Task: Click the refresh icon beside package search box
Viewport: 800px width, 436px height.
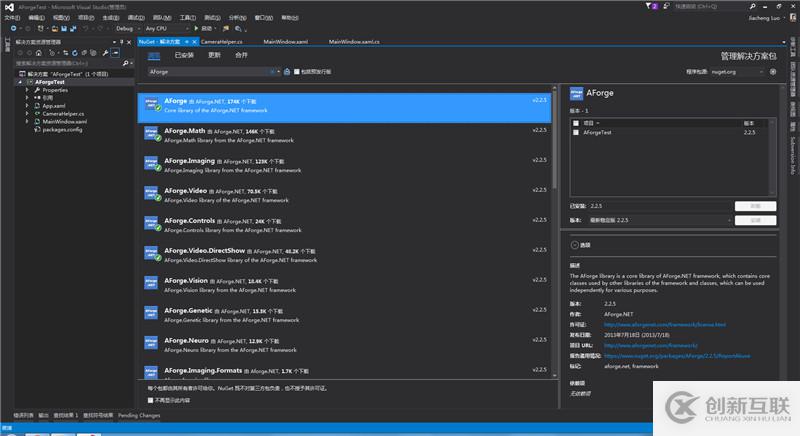Action: [x=288, y=72]
